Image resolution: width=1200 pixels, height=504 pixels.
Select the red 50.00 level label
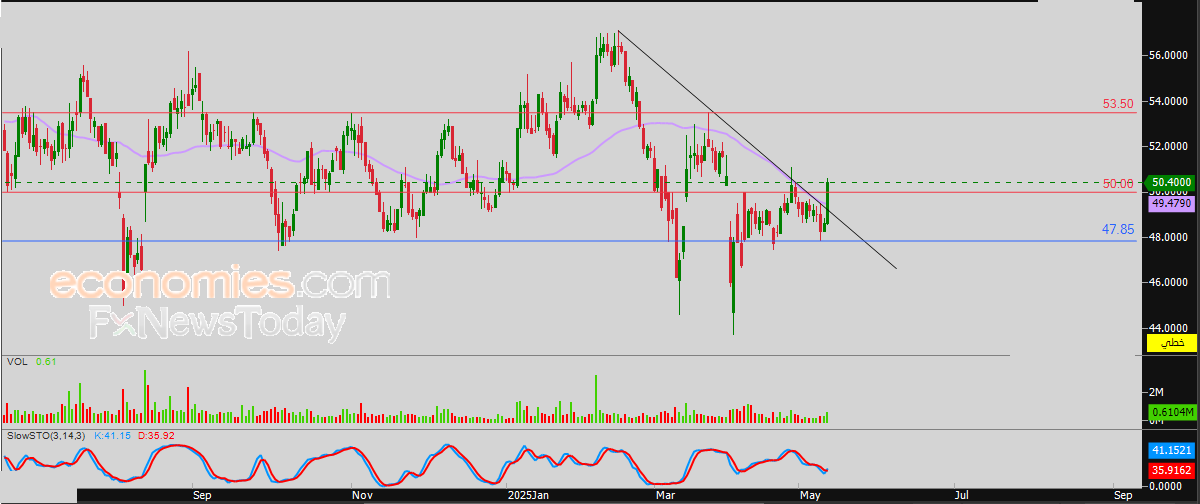point(1117,184)
